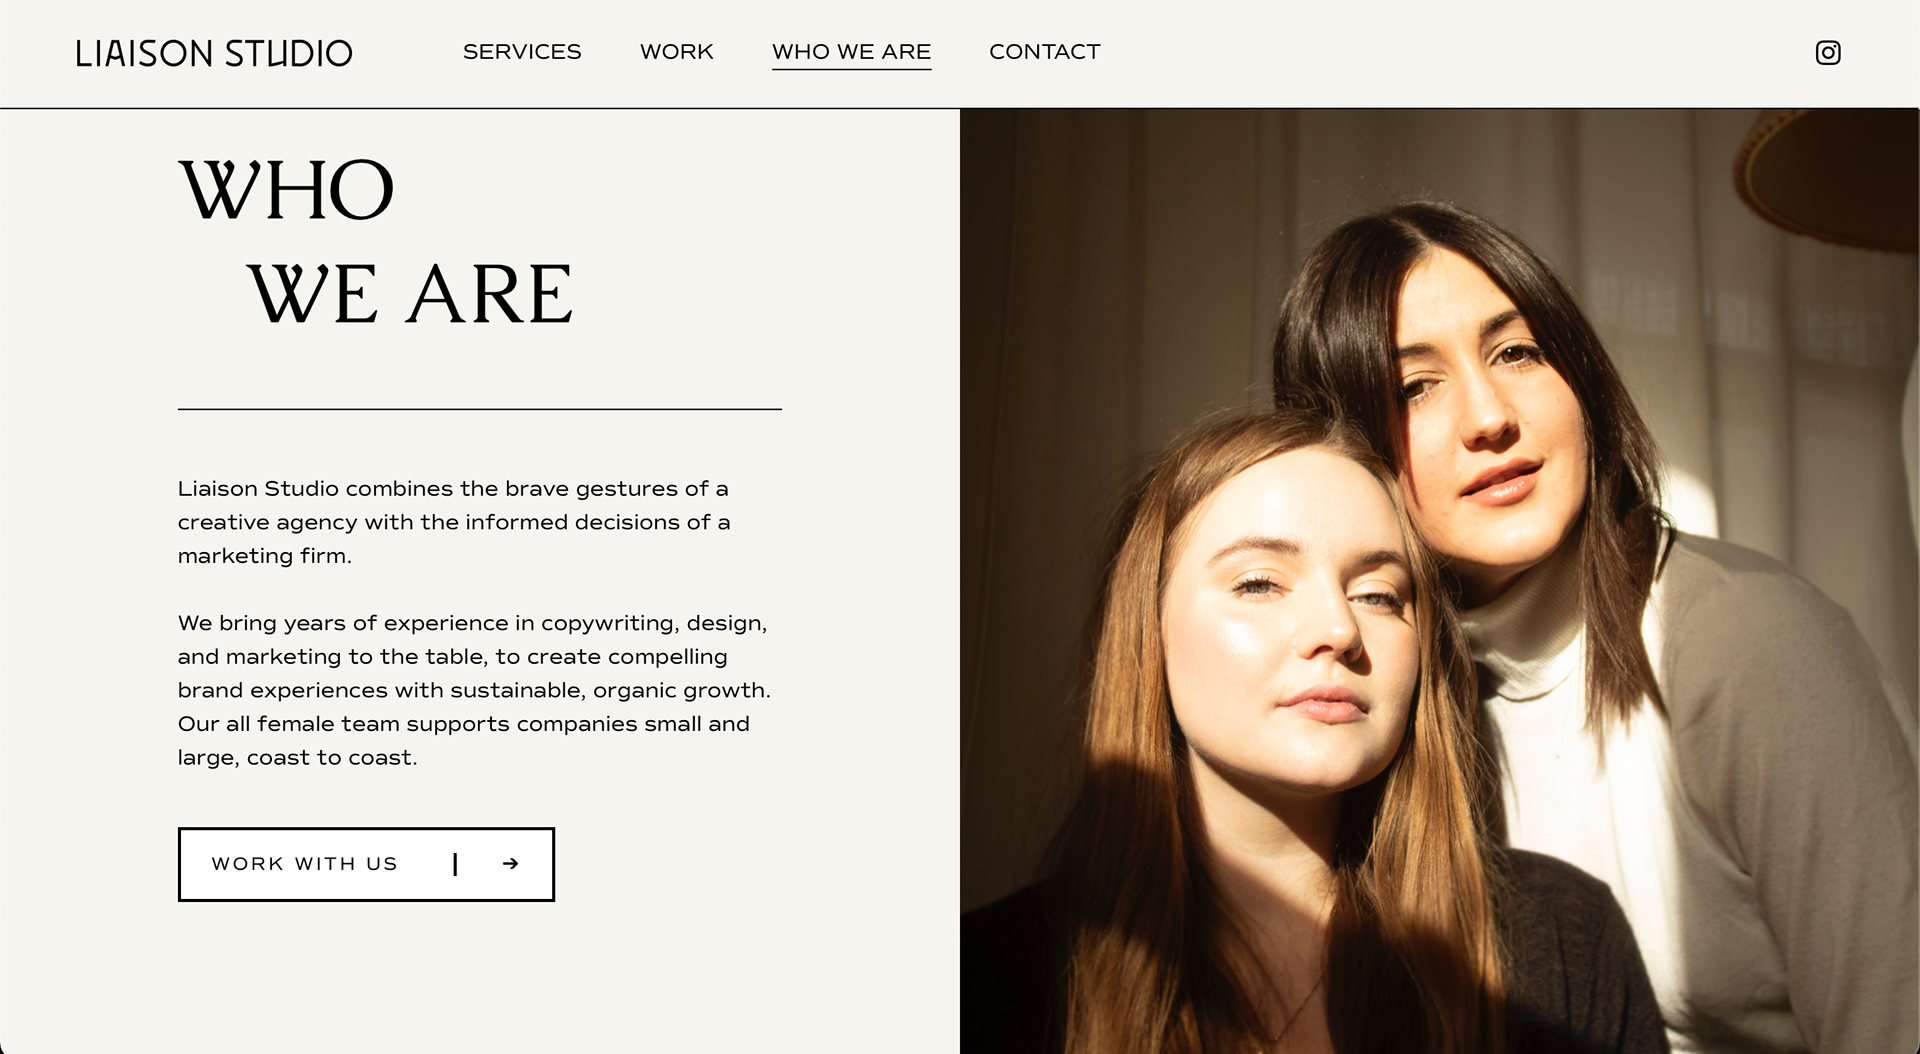Image resolution: width=1920 pixels, height=1054 pixels.
Task: Click the photo of the two women
Action: point(1440,581)
